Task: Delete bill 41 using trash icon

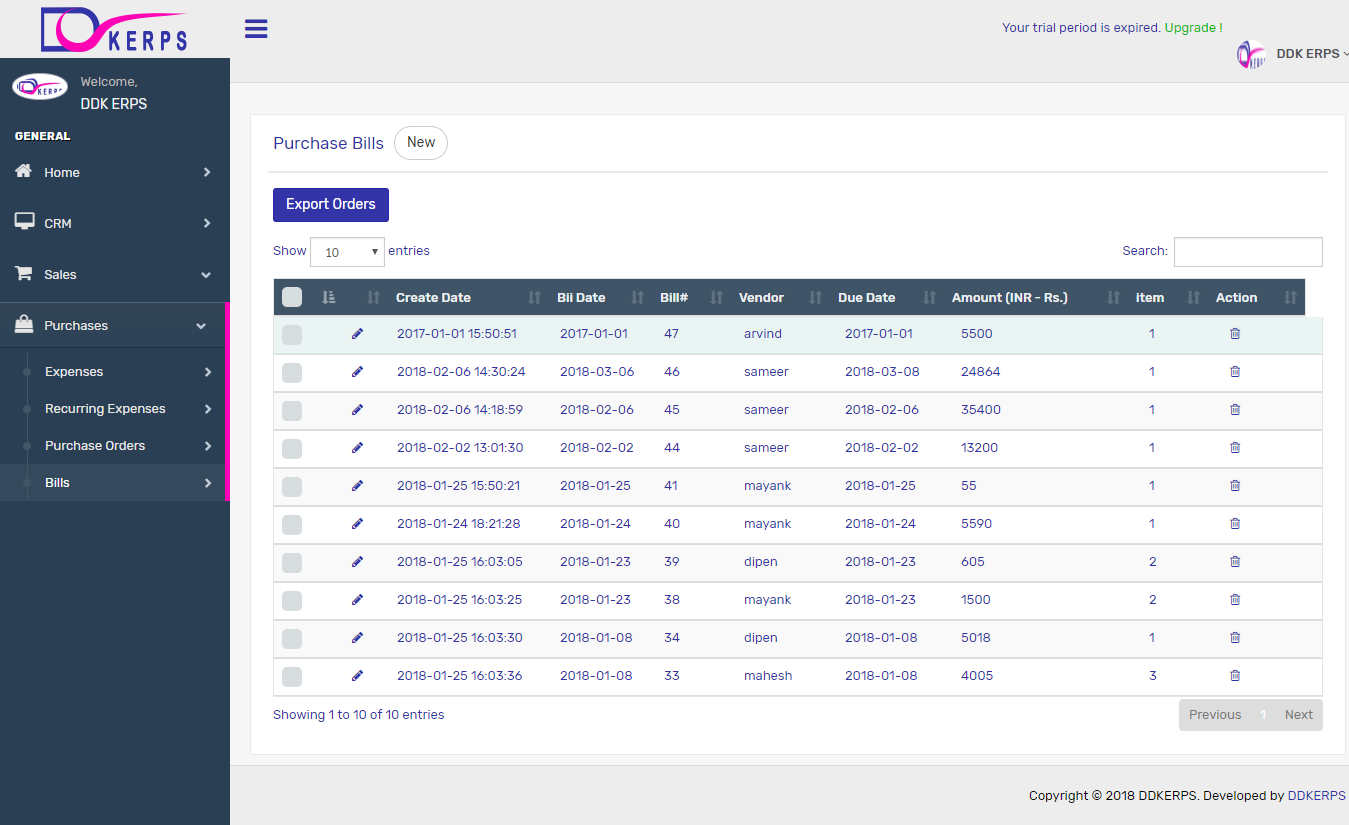Action: 1235,486
